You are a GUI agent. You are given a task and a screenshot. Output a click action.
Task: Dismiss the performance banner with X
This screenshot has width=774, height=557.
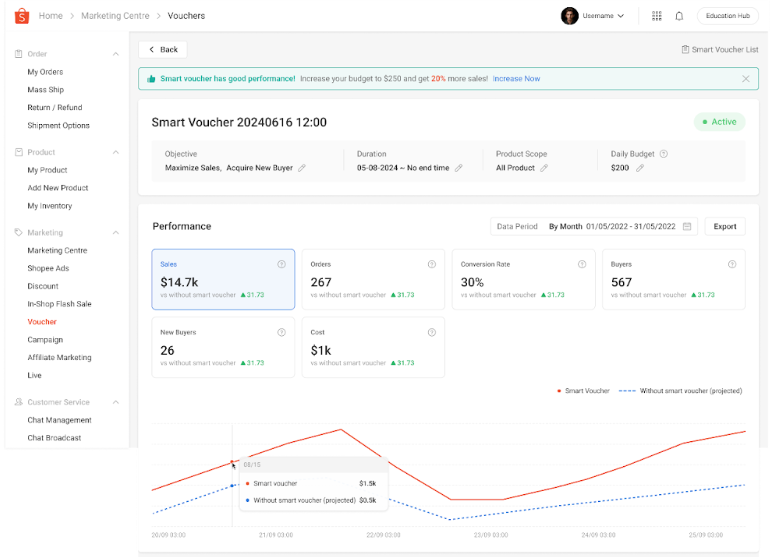coord(745,79)
